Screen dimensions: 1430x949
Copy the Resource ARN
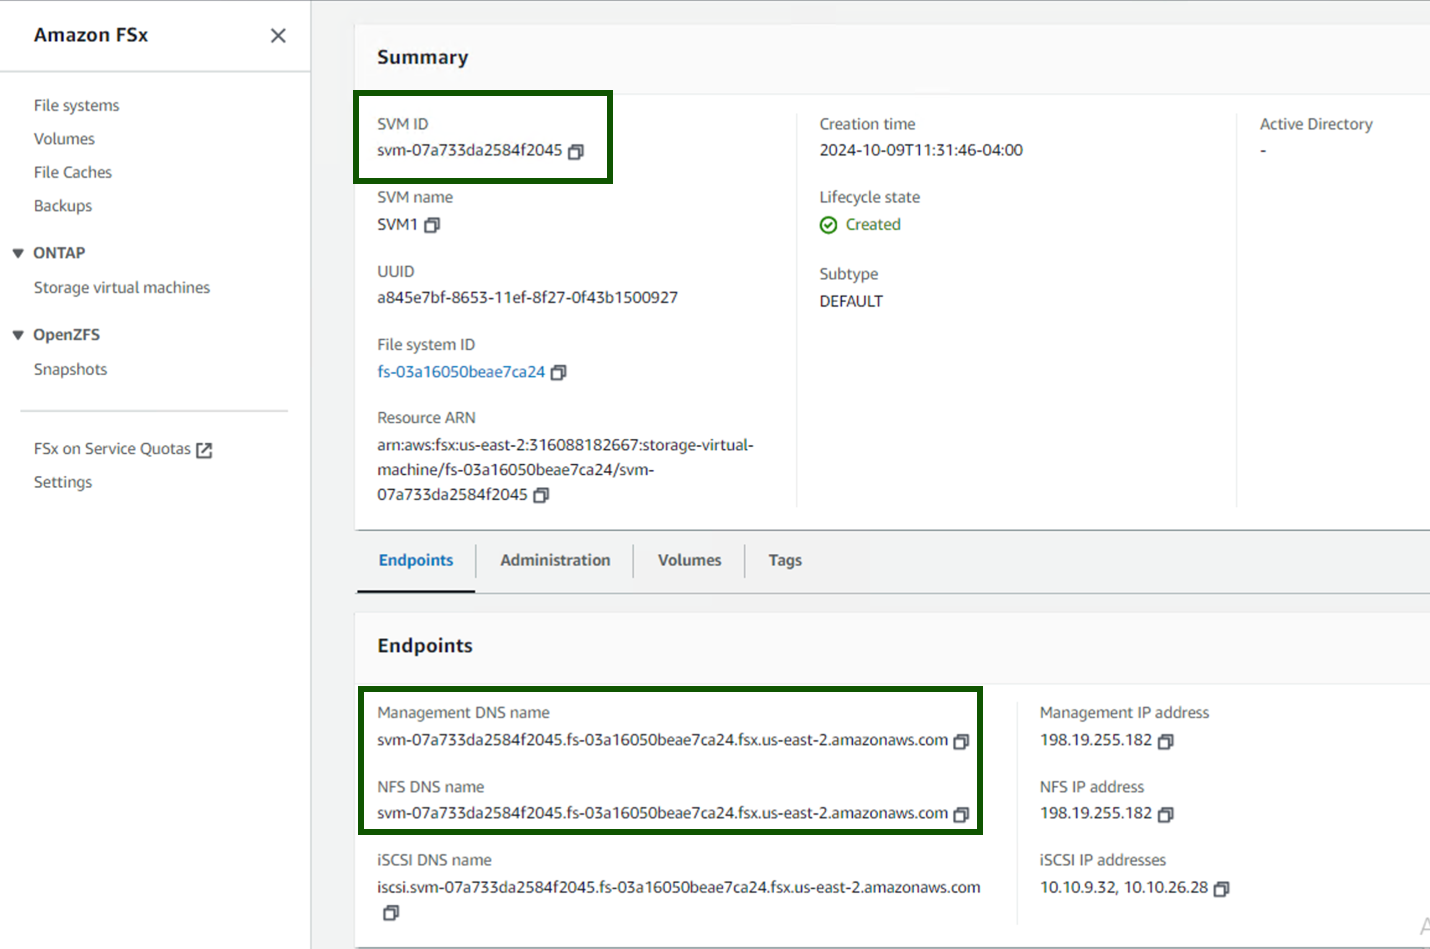(x=541, y=495)
